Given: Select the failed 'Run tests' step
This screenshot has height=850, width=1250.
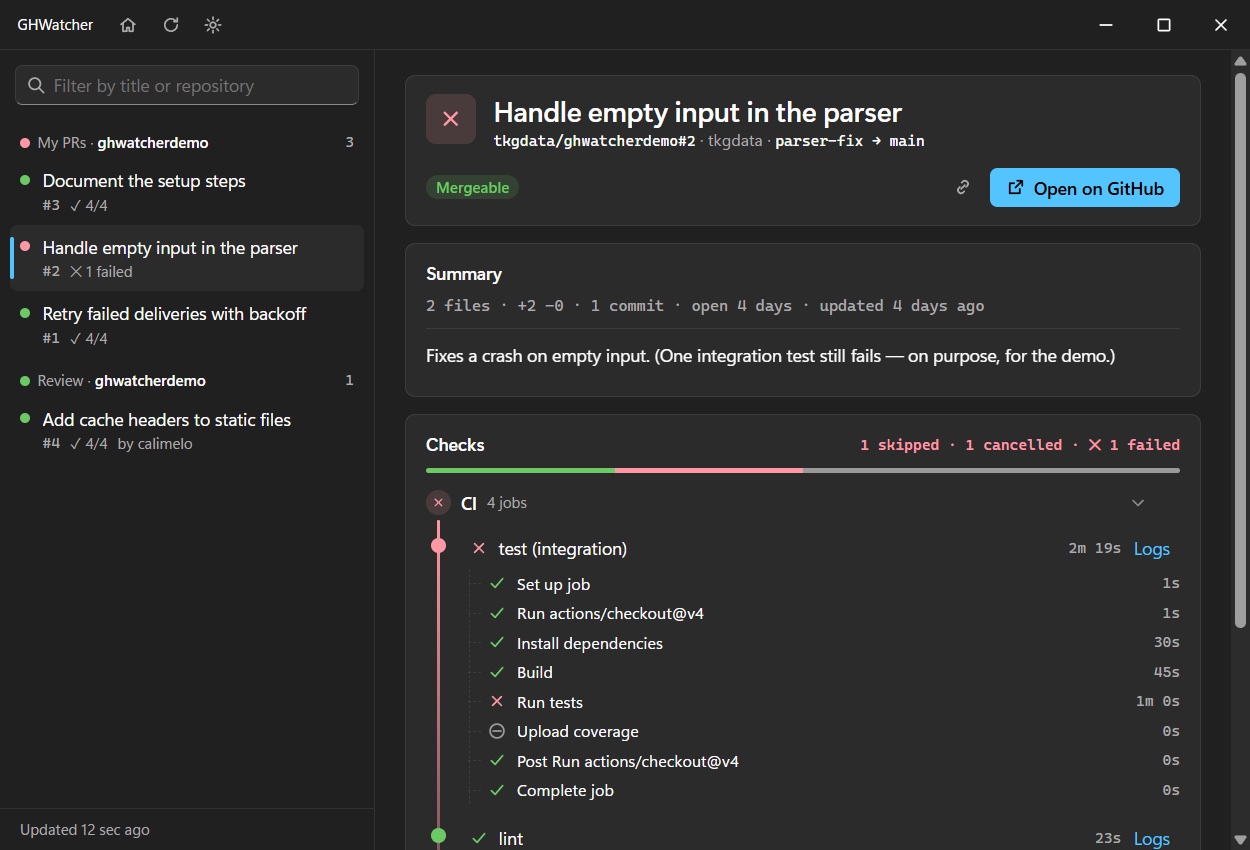Looking at the screenshot, I should (x=834, y=702).
